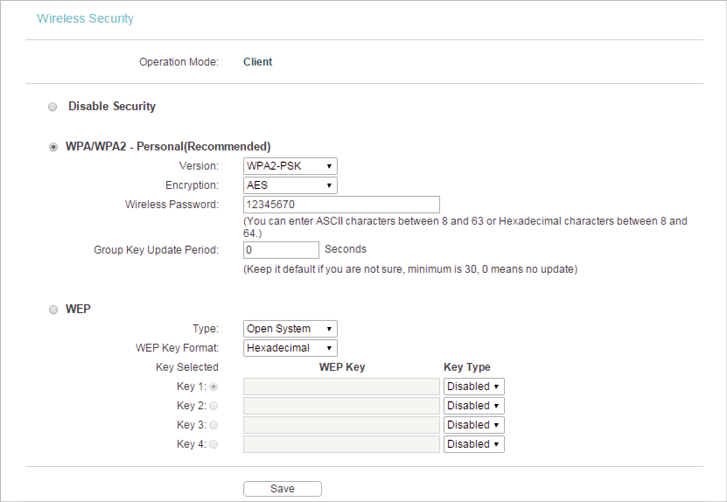Open the WEP Type Open System dropdown
This screenshot has width=727, height=502.
[x=290, y=329]
